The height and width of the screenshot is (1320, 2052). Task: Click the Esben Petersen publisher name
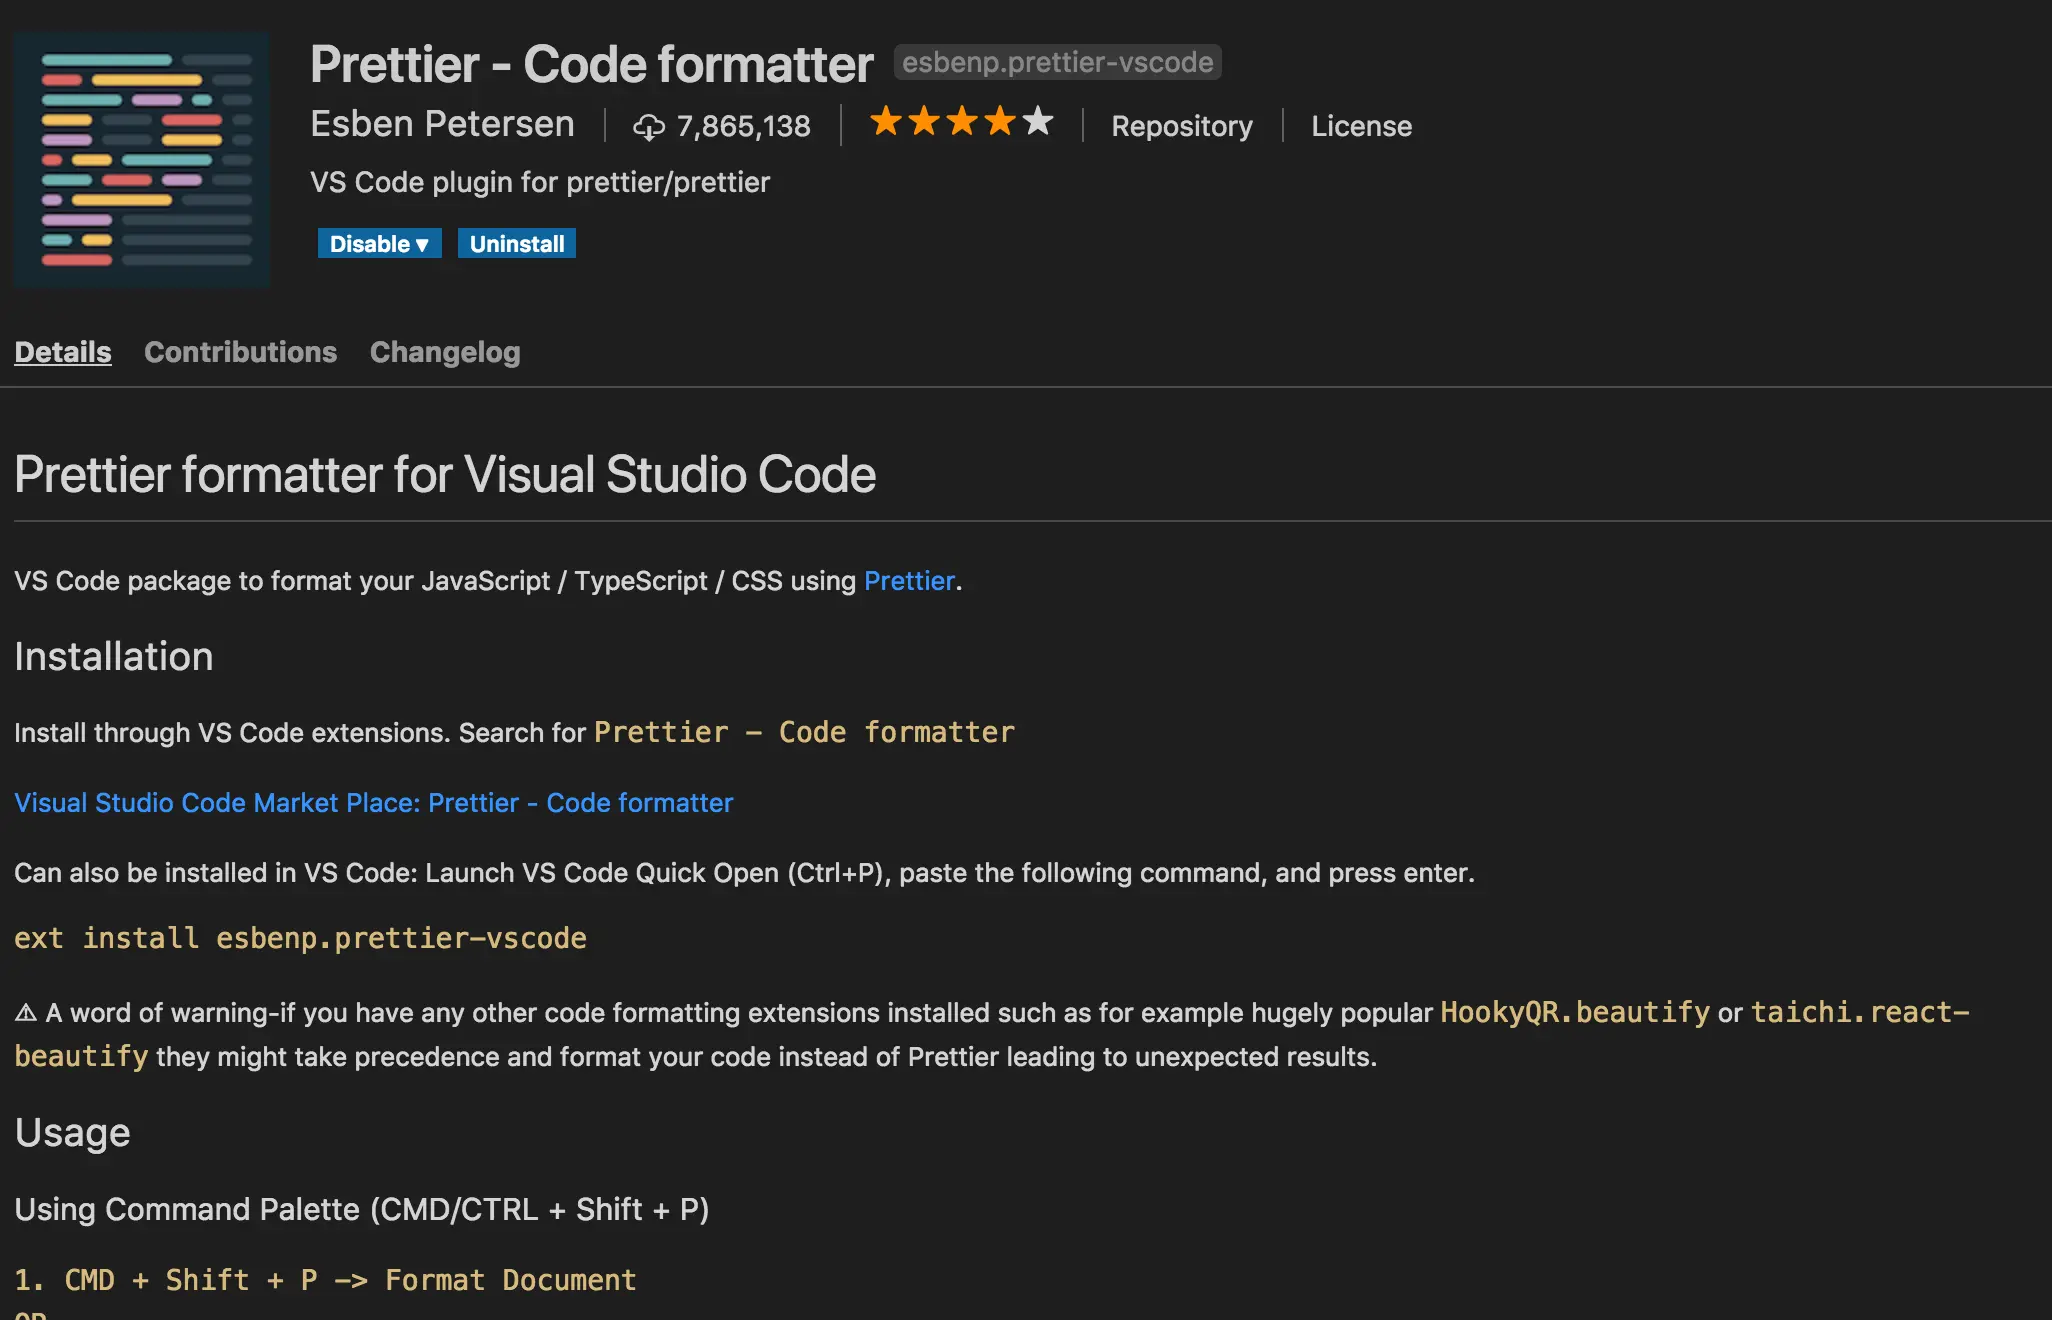(x=442, y=124)
